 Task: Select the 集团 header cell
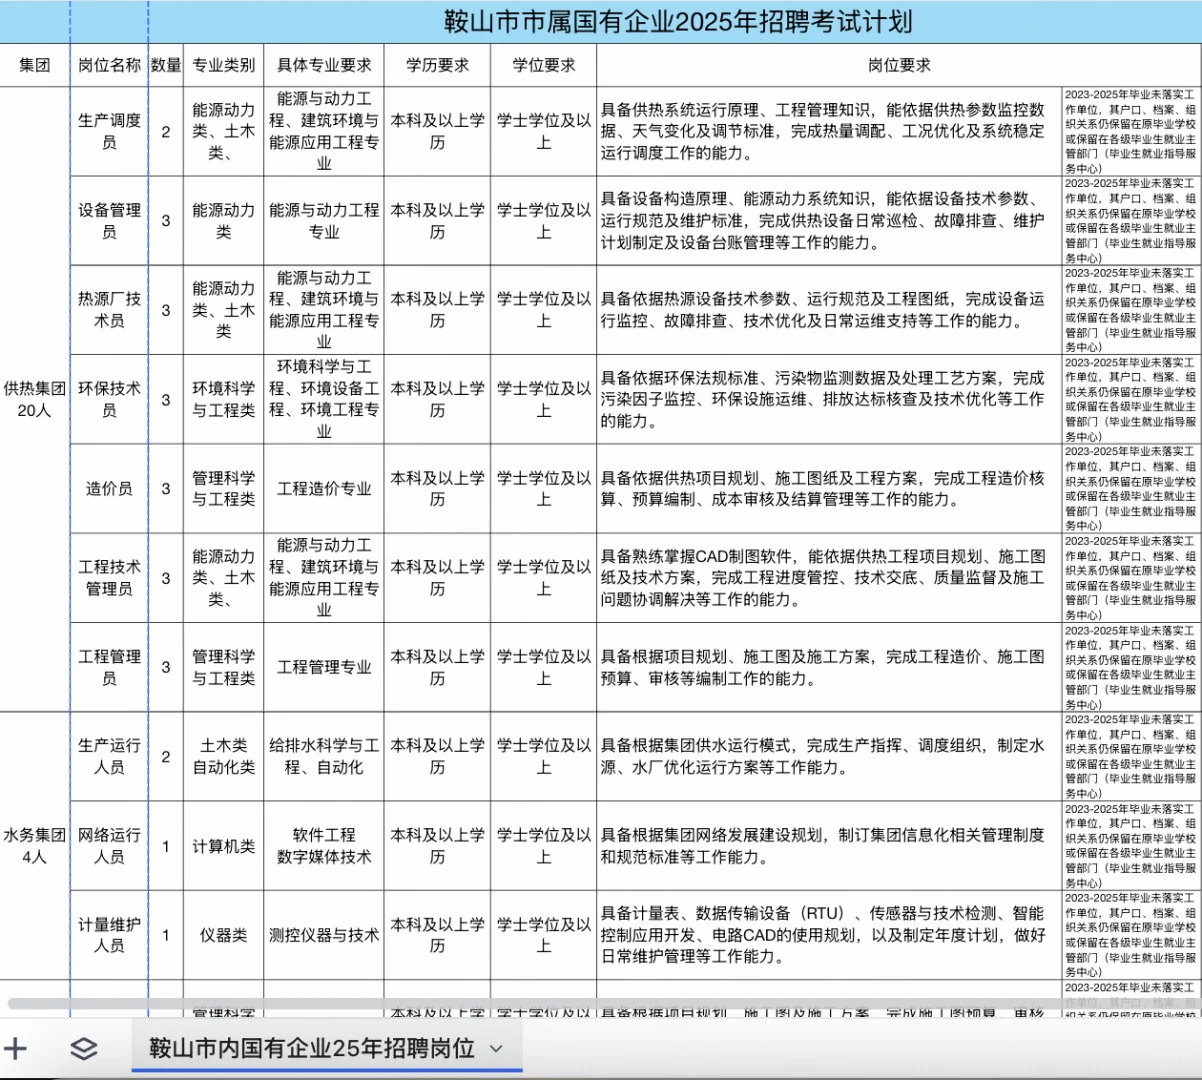pos(35,65)
